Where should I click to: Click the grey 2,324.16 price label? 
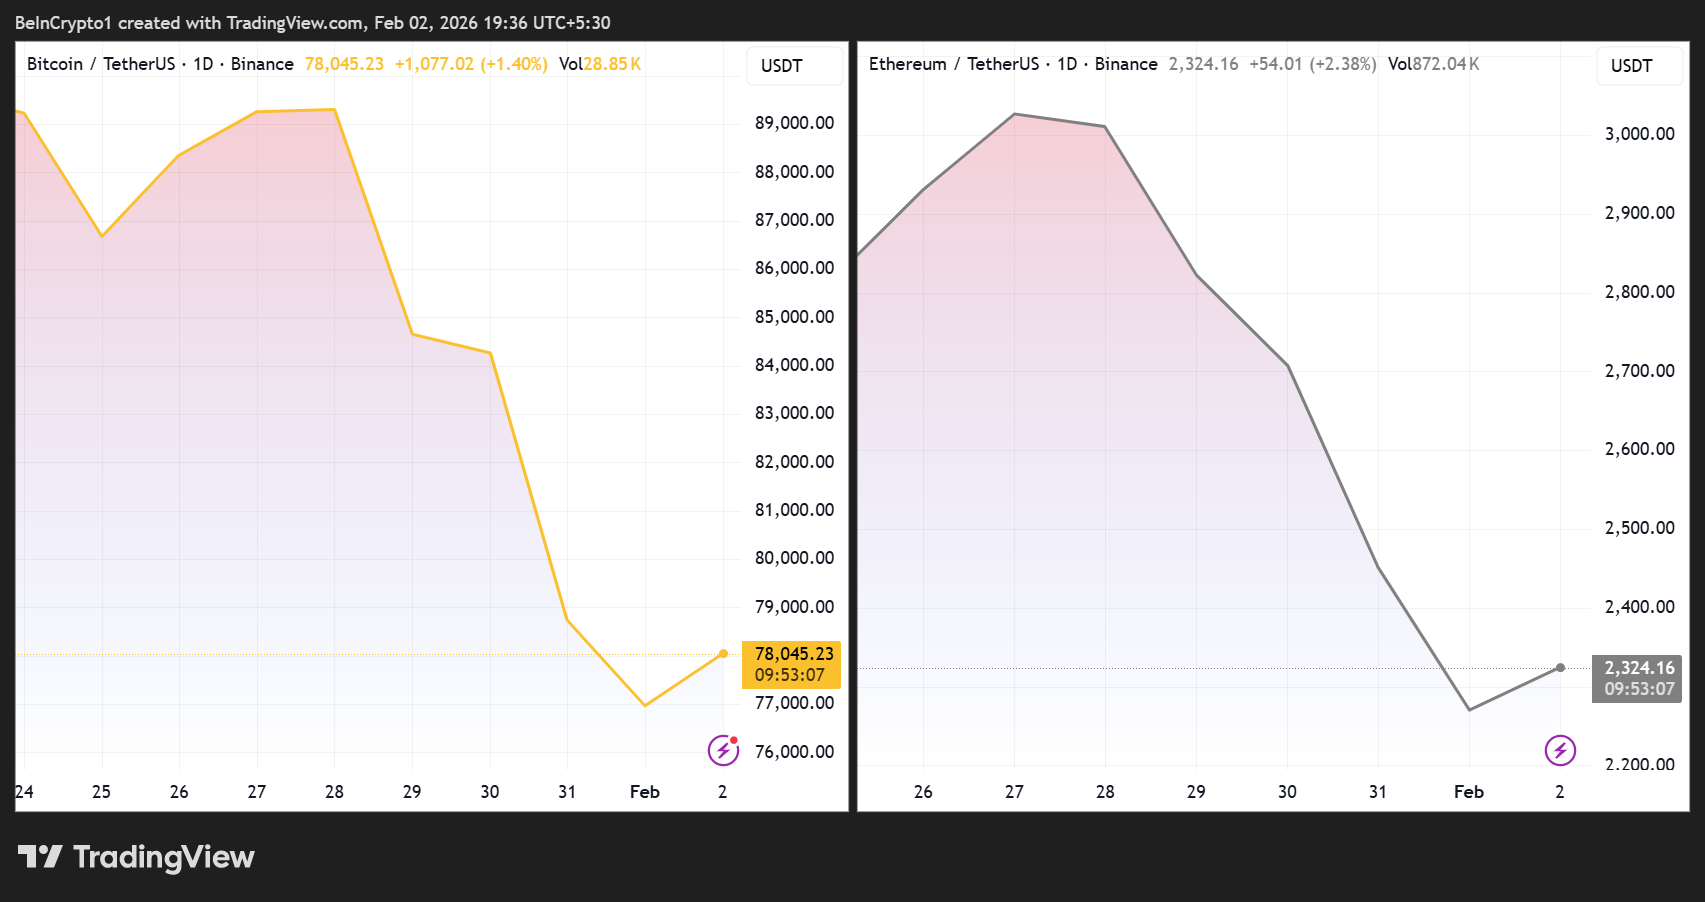(1638, 677)
